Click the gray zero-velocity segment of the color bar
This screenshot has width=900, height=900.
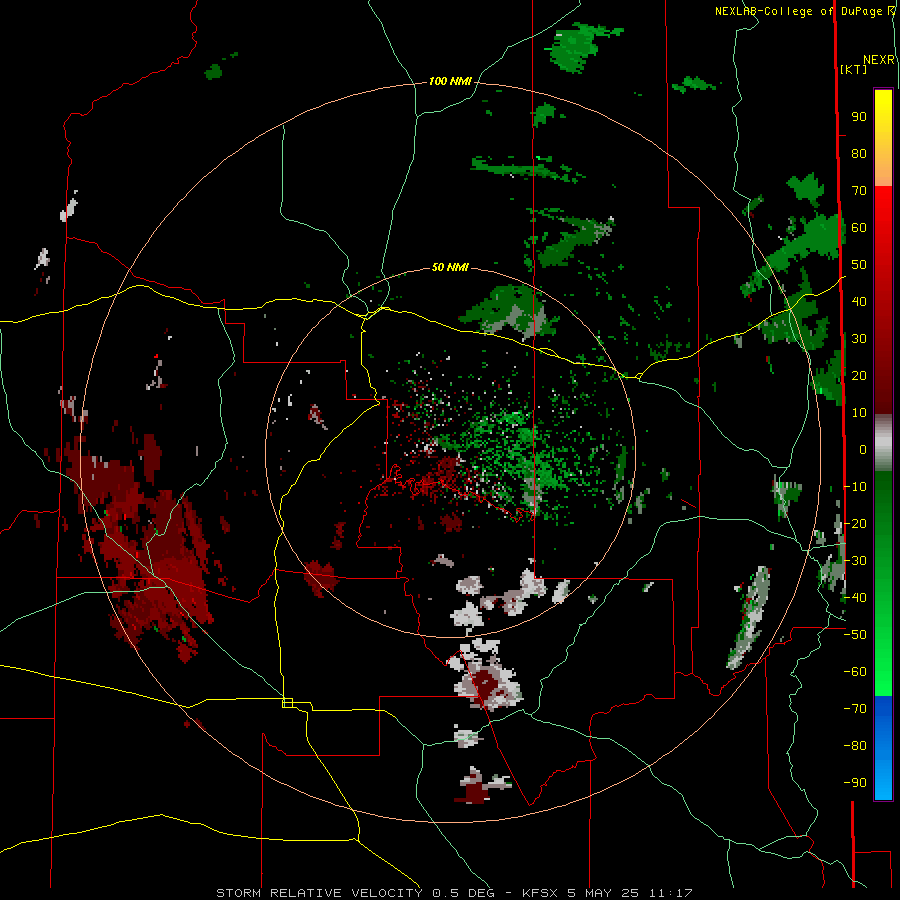pyautogui.click(x=883, y=443)
